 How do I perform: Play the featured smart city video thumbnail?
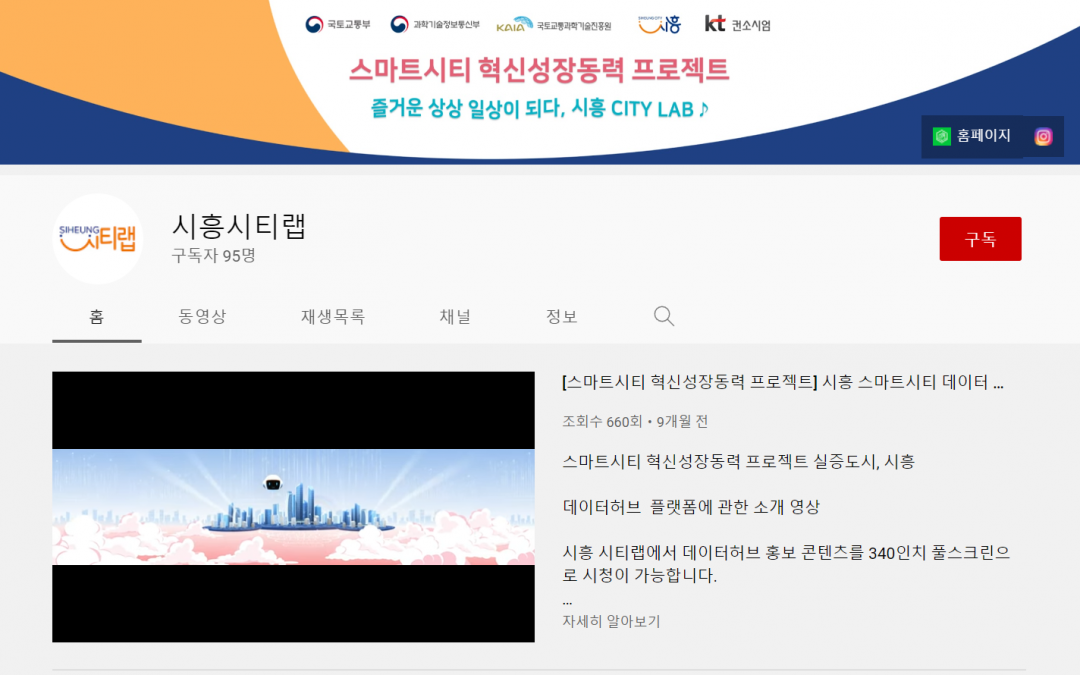click(293, 507)
